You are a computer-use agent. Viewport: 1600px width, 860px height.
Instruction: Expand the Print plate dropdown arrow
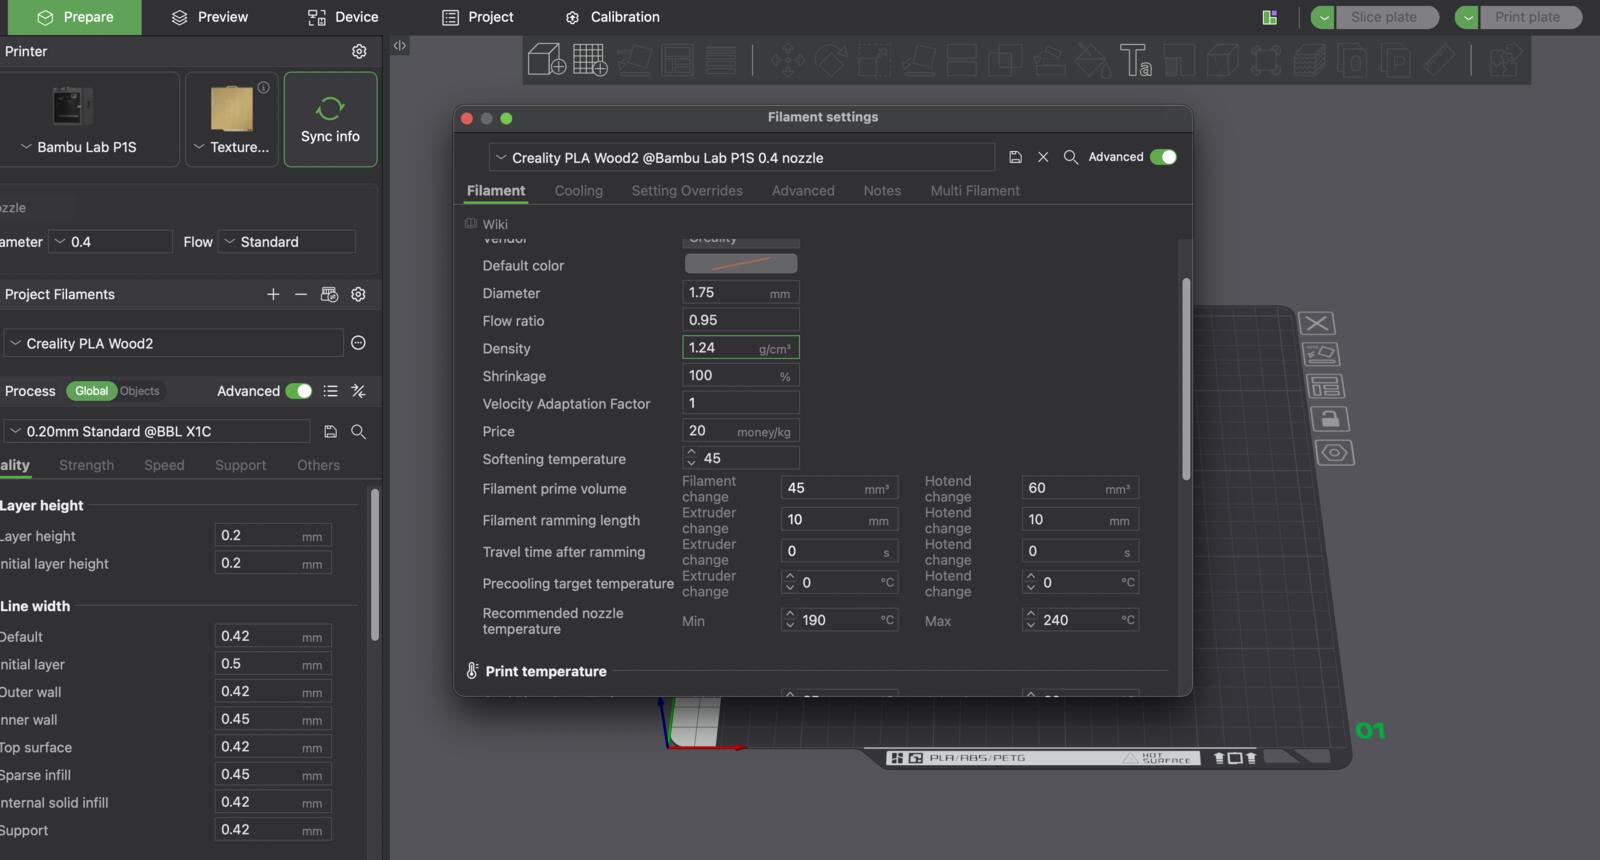pos(1467,17)
